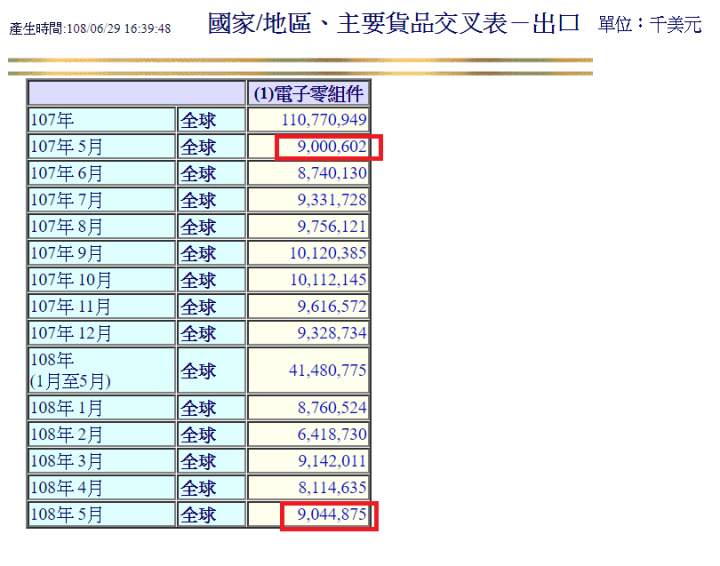Image resolution: width=720 pixels, height=566 pixels.
Task: Select the 108年 3月 row label
Action: click(66, 461)
